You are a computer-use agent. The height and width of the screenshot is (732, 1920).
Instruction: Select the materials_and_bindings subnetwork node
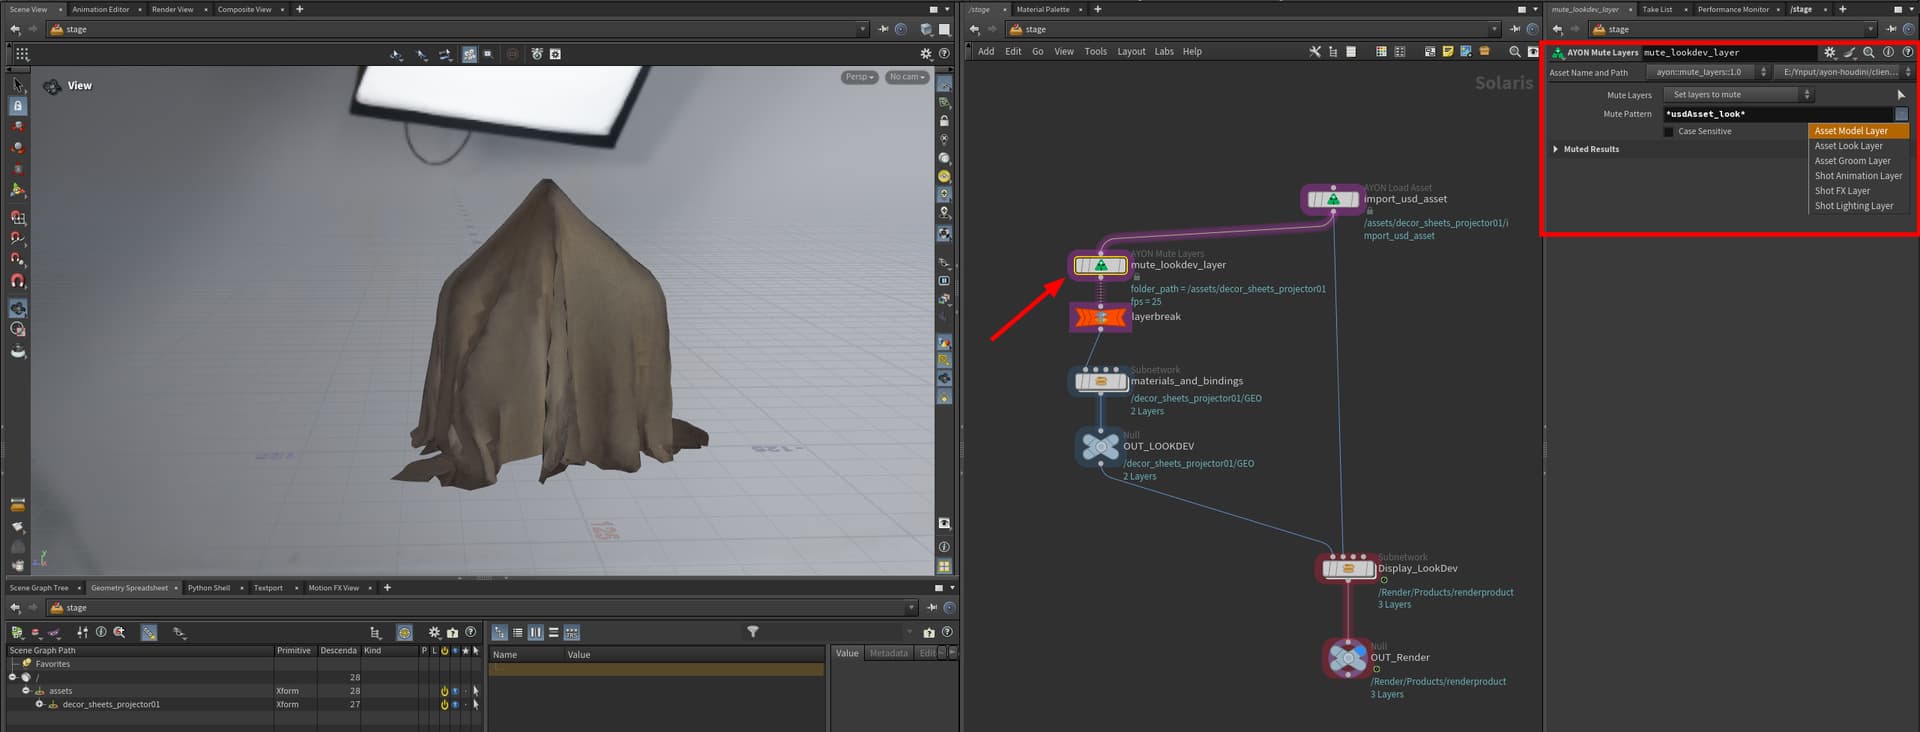click(x=1100, y=381)
